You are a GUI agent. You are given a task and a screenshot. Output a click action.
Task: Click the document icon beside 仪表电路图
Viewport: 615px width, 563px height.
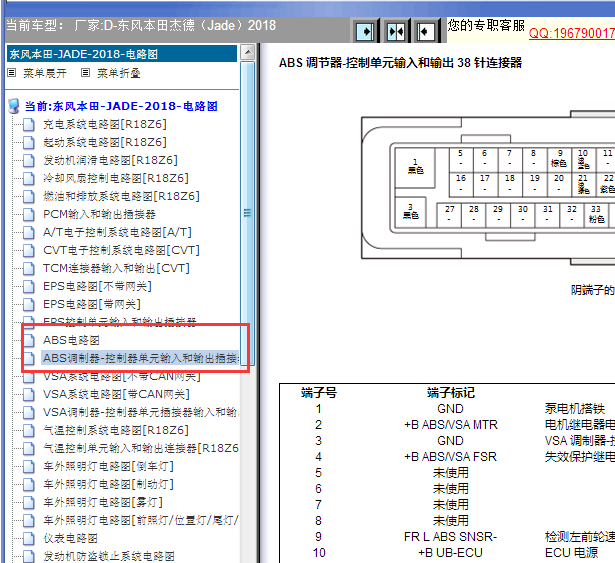pyautogui.click(x=29, y=539)
